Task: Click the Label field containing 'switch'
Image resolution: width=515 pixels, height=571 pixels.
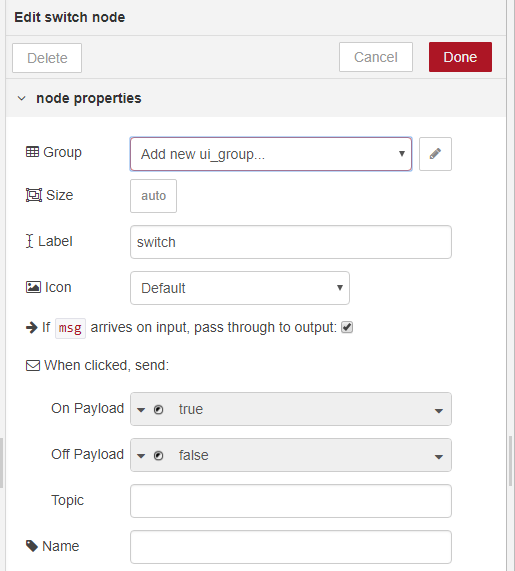Action: click(291, 242)
